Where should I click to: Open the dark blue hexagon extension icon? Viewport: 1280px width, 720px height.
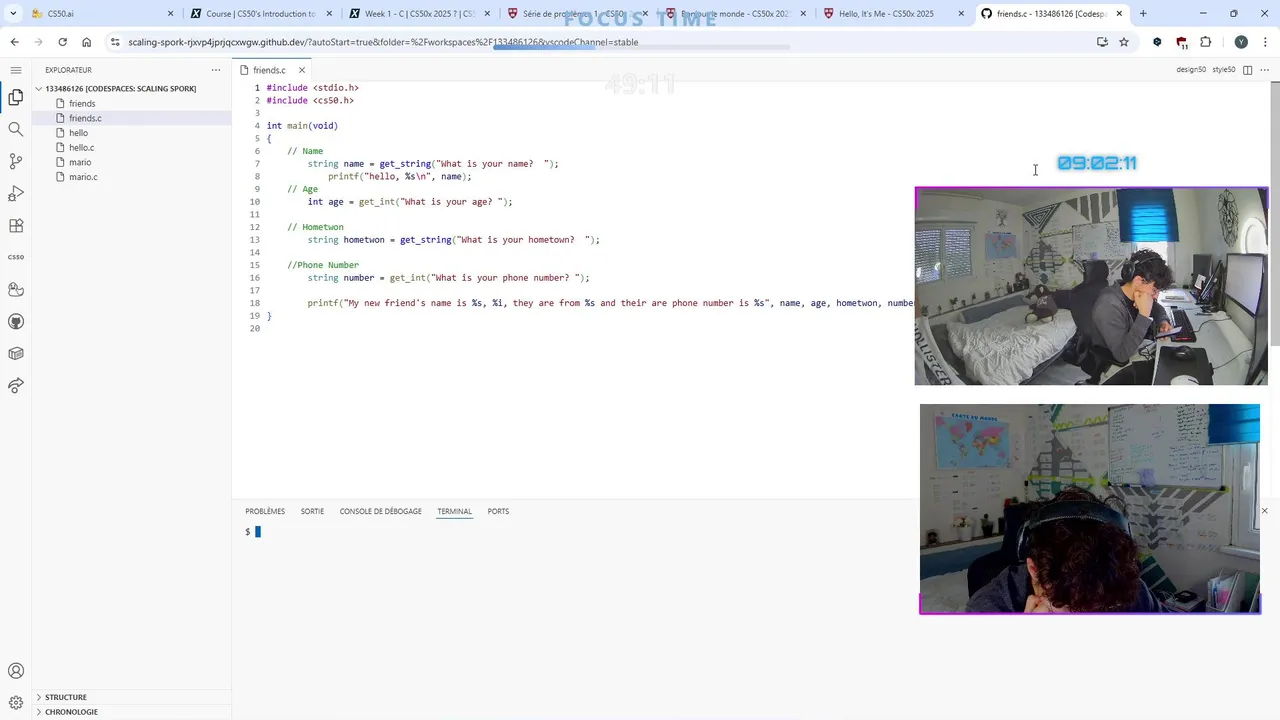click(x=1157, y=42)
